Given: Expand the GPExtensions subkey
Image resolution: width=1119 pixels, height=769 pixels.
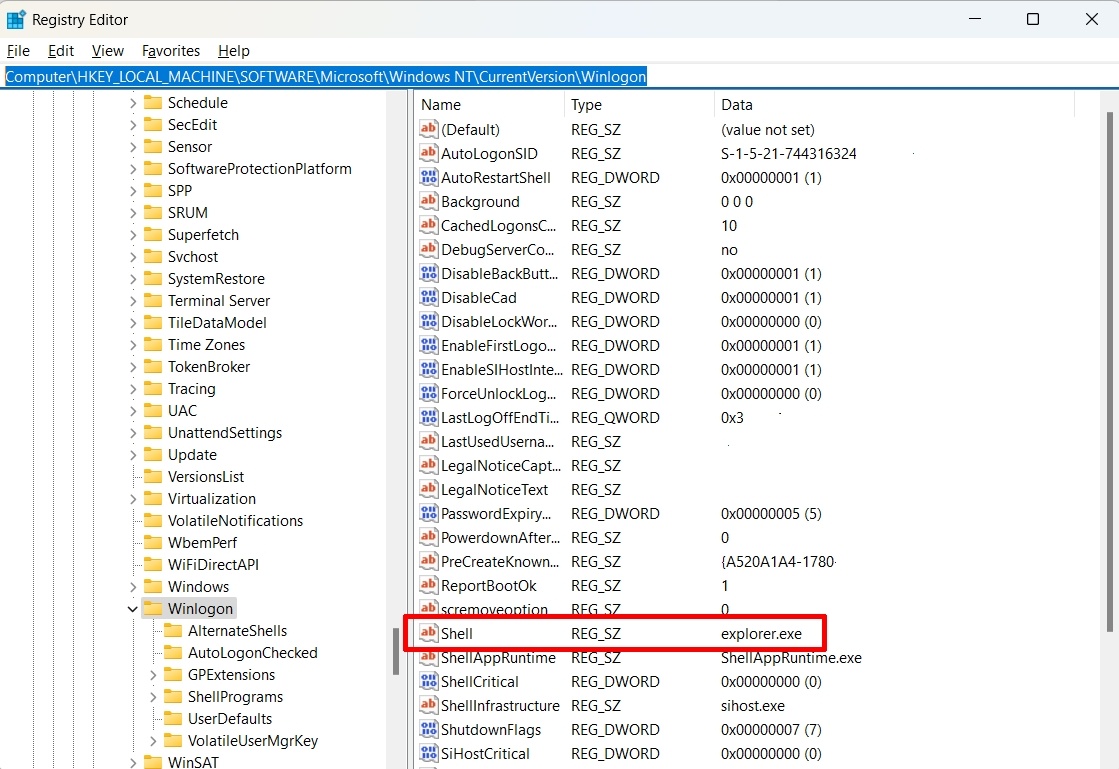Looking at the screenshot, I should (x=153, y=675).
